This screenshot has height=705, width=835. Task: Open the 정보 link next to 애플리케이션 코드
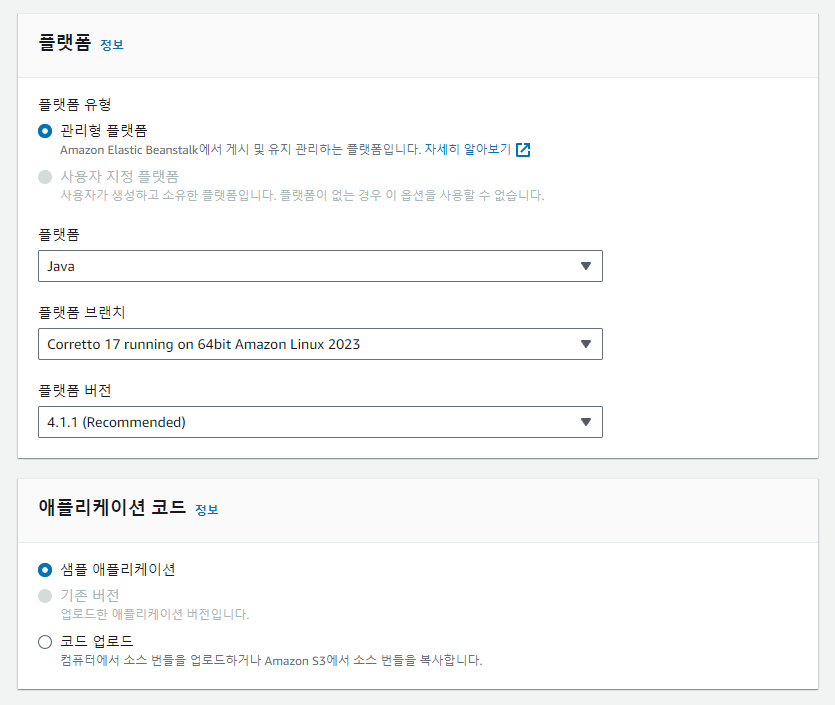[206, 510]
